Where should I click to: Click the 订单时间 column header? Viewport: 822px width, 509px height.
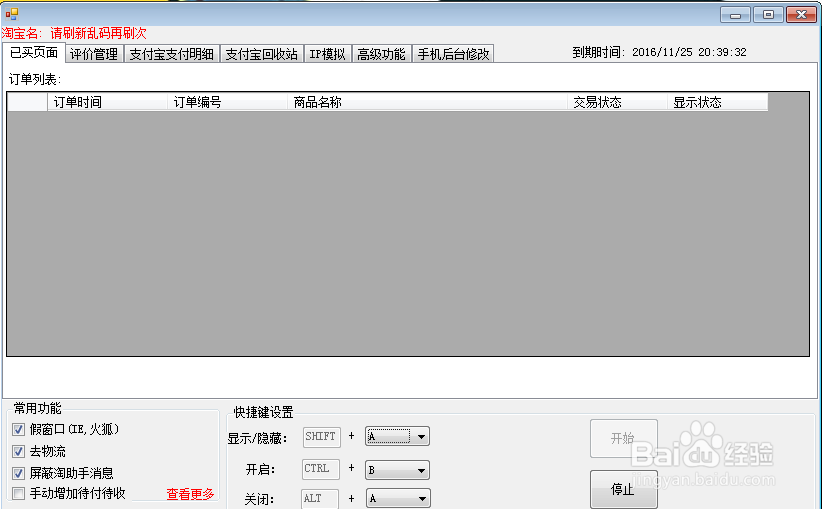pyautogui.click(x=107, y=102)
